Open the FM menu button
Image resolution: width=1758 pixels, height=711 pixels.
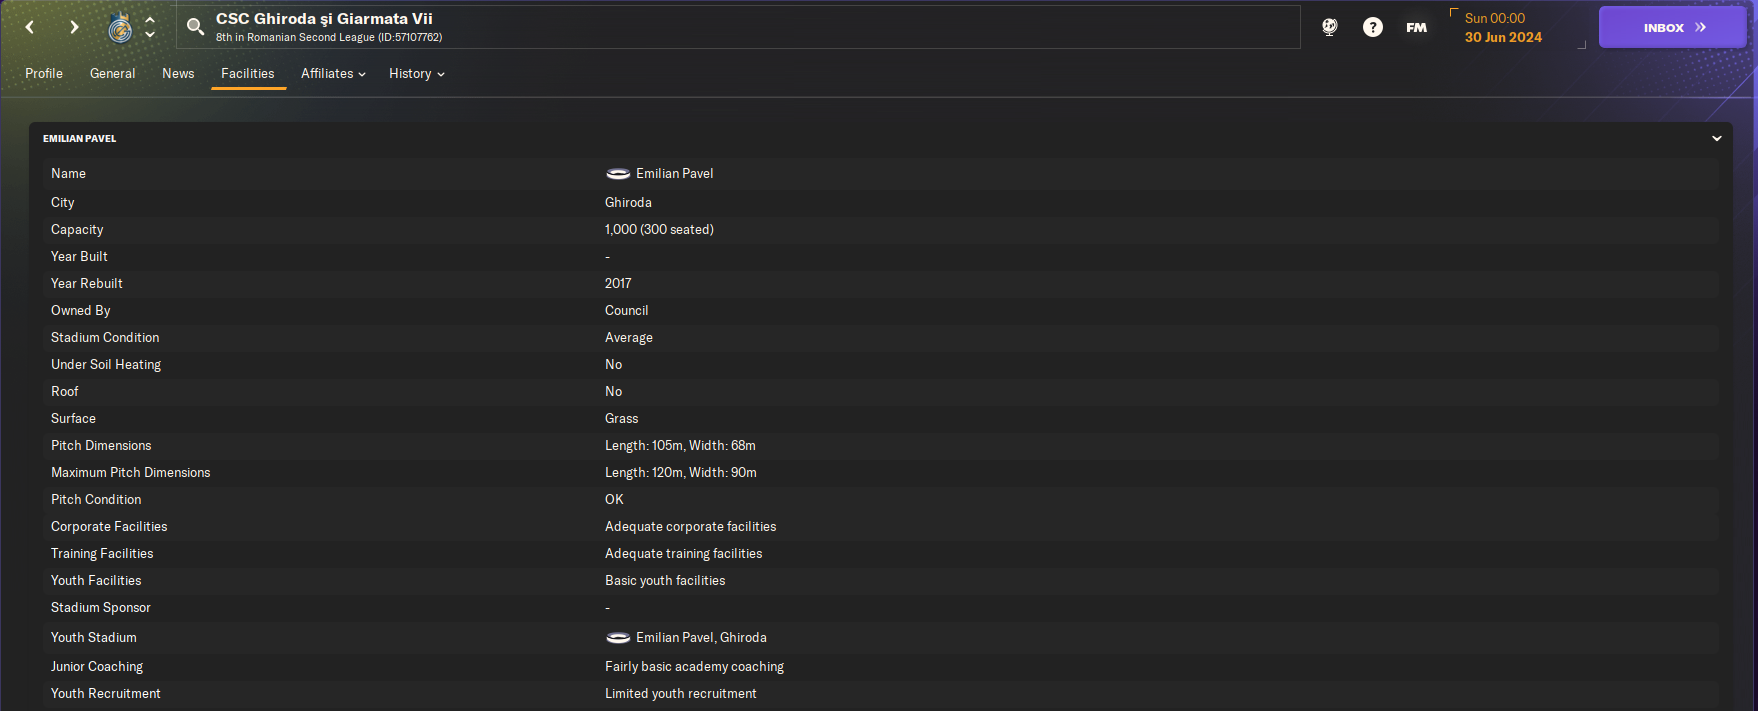pyautogui.click(x=1416, y=27)
